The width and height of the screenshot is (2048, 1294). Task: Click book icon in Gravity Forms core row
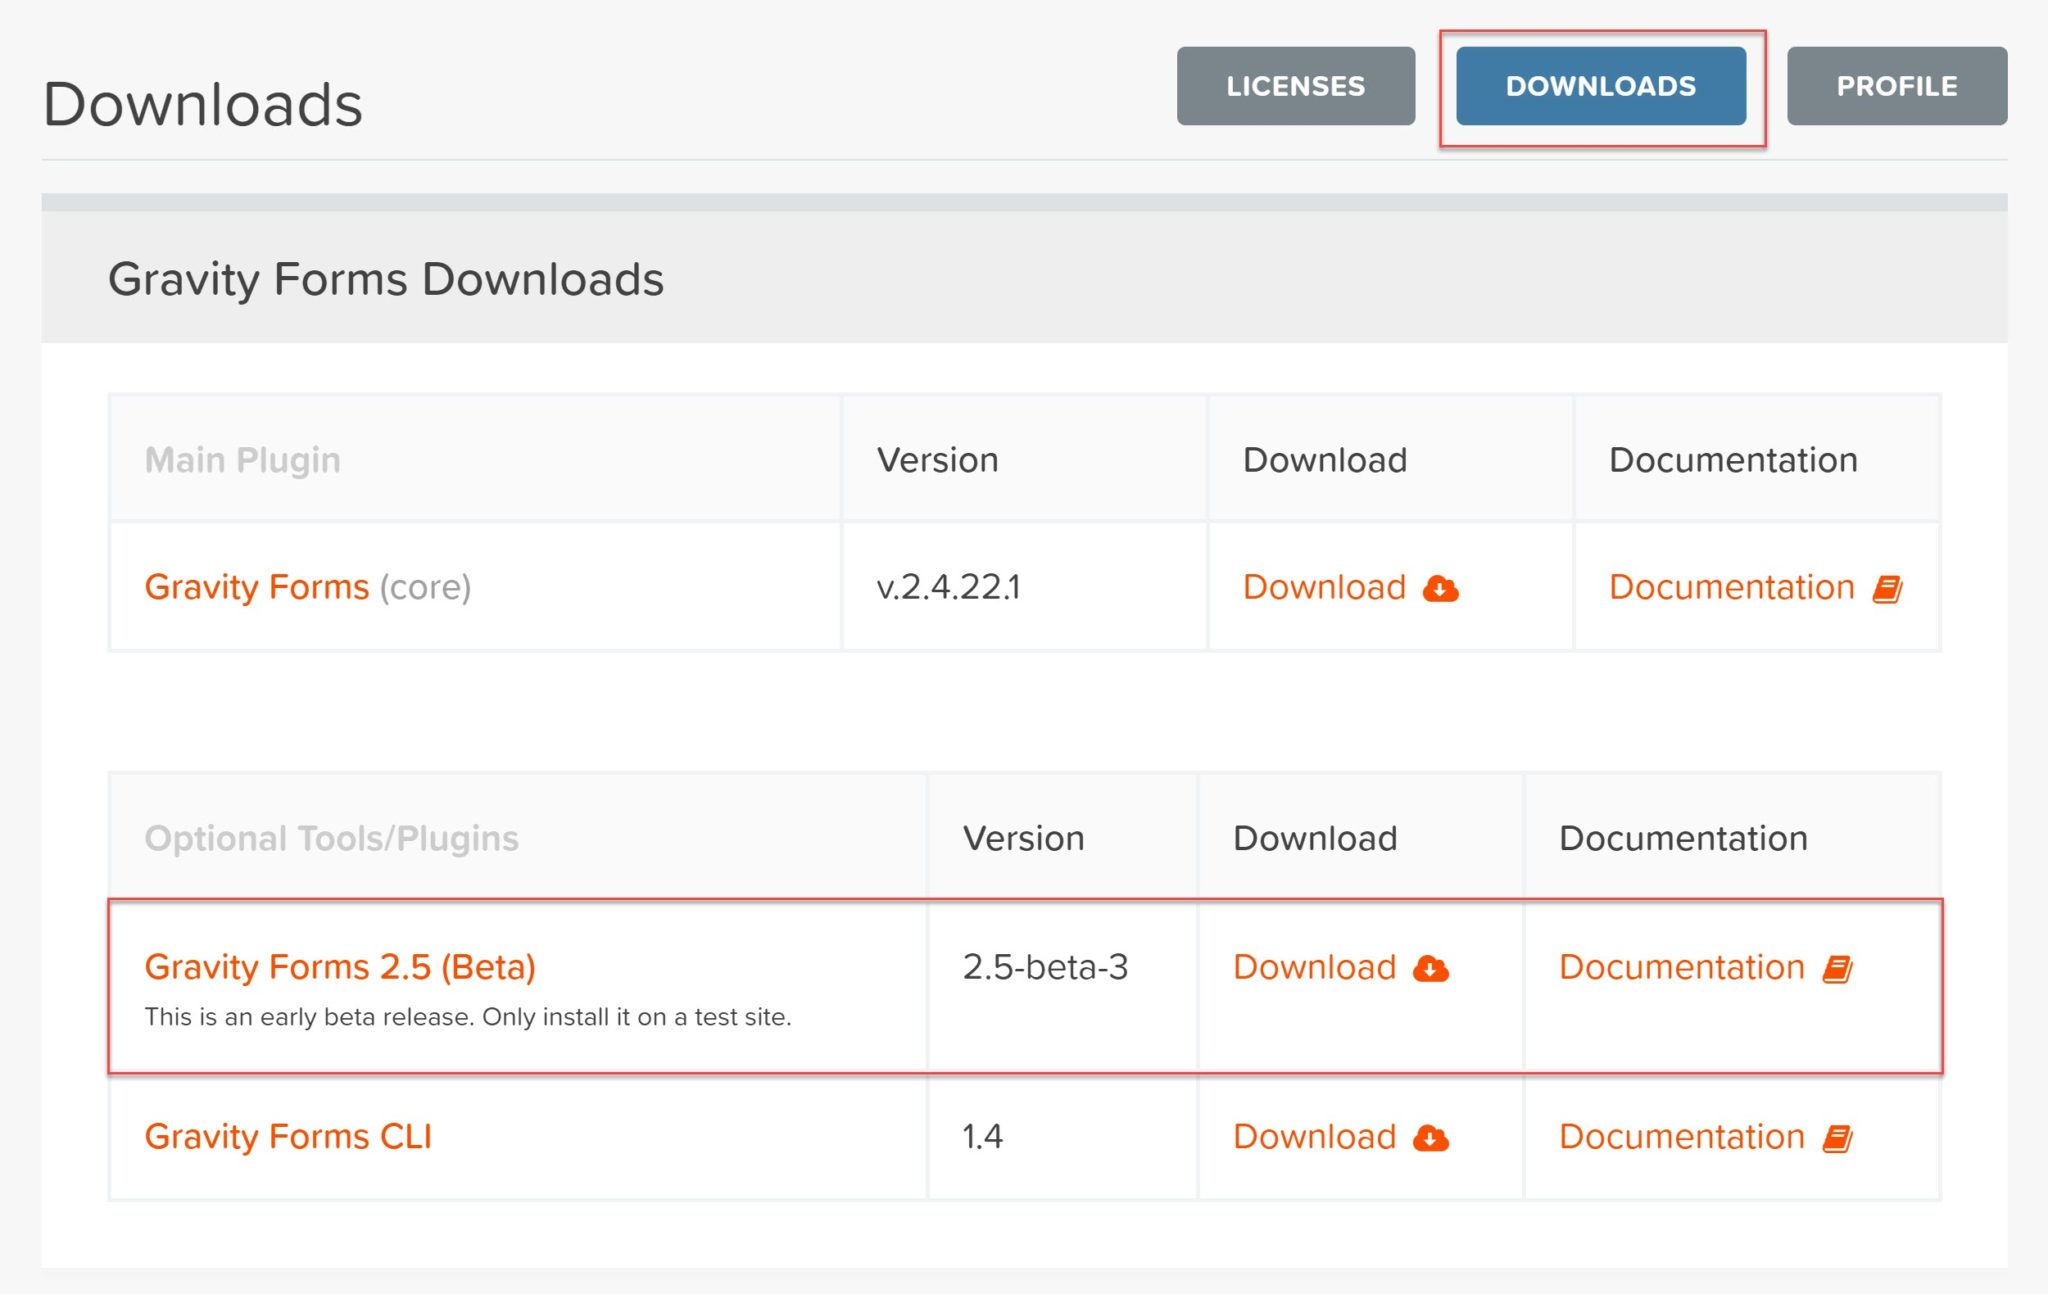coord(1888,589)
